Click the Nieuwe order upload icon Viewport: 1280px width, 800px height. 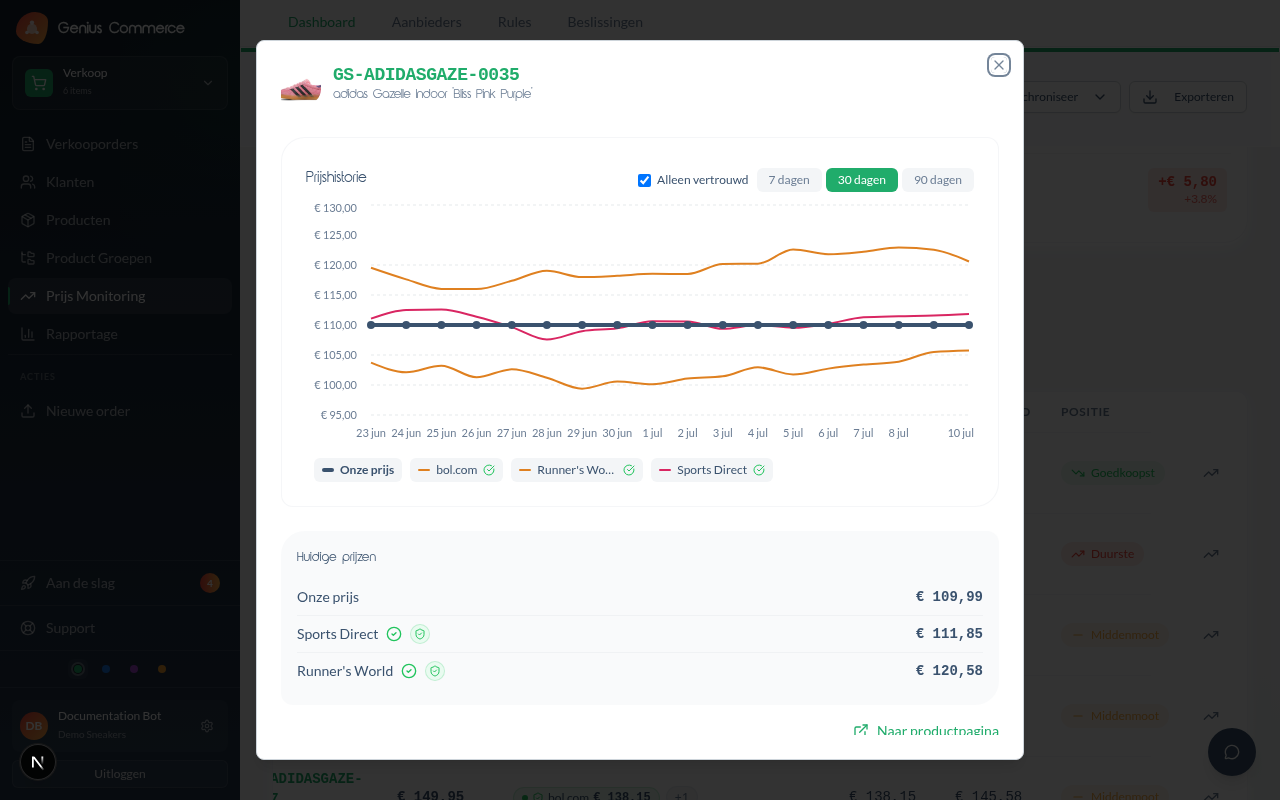27,411
